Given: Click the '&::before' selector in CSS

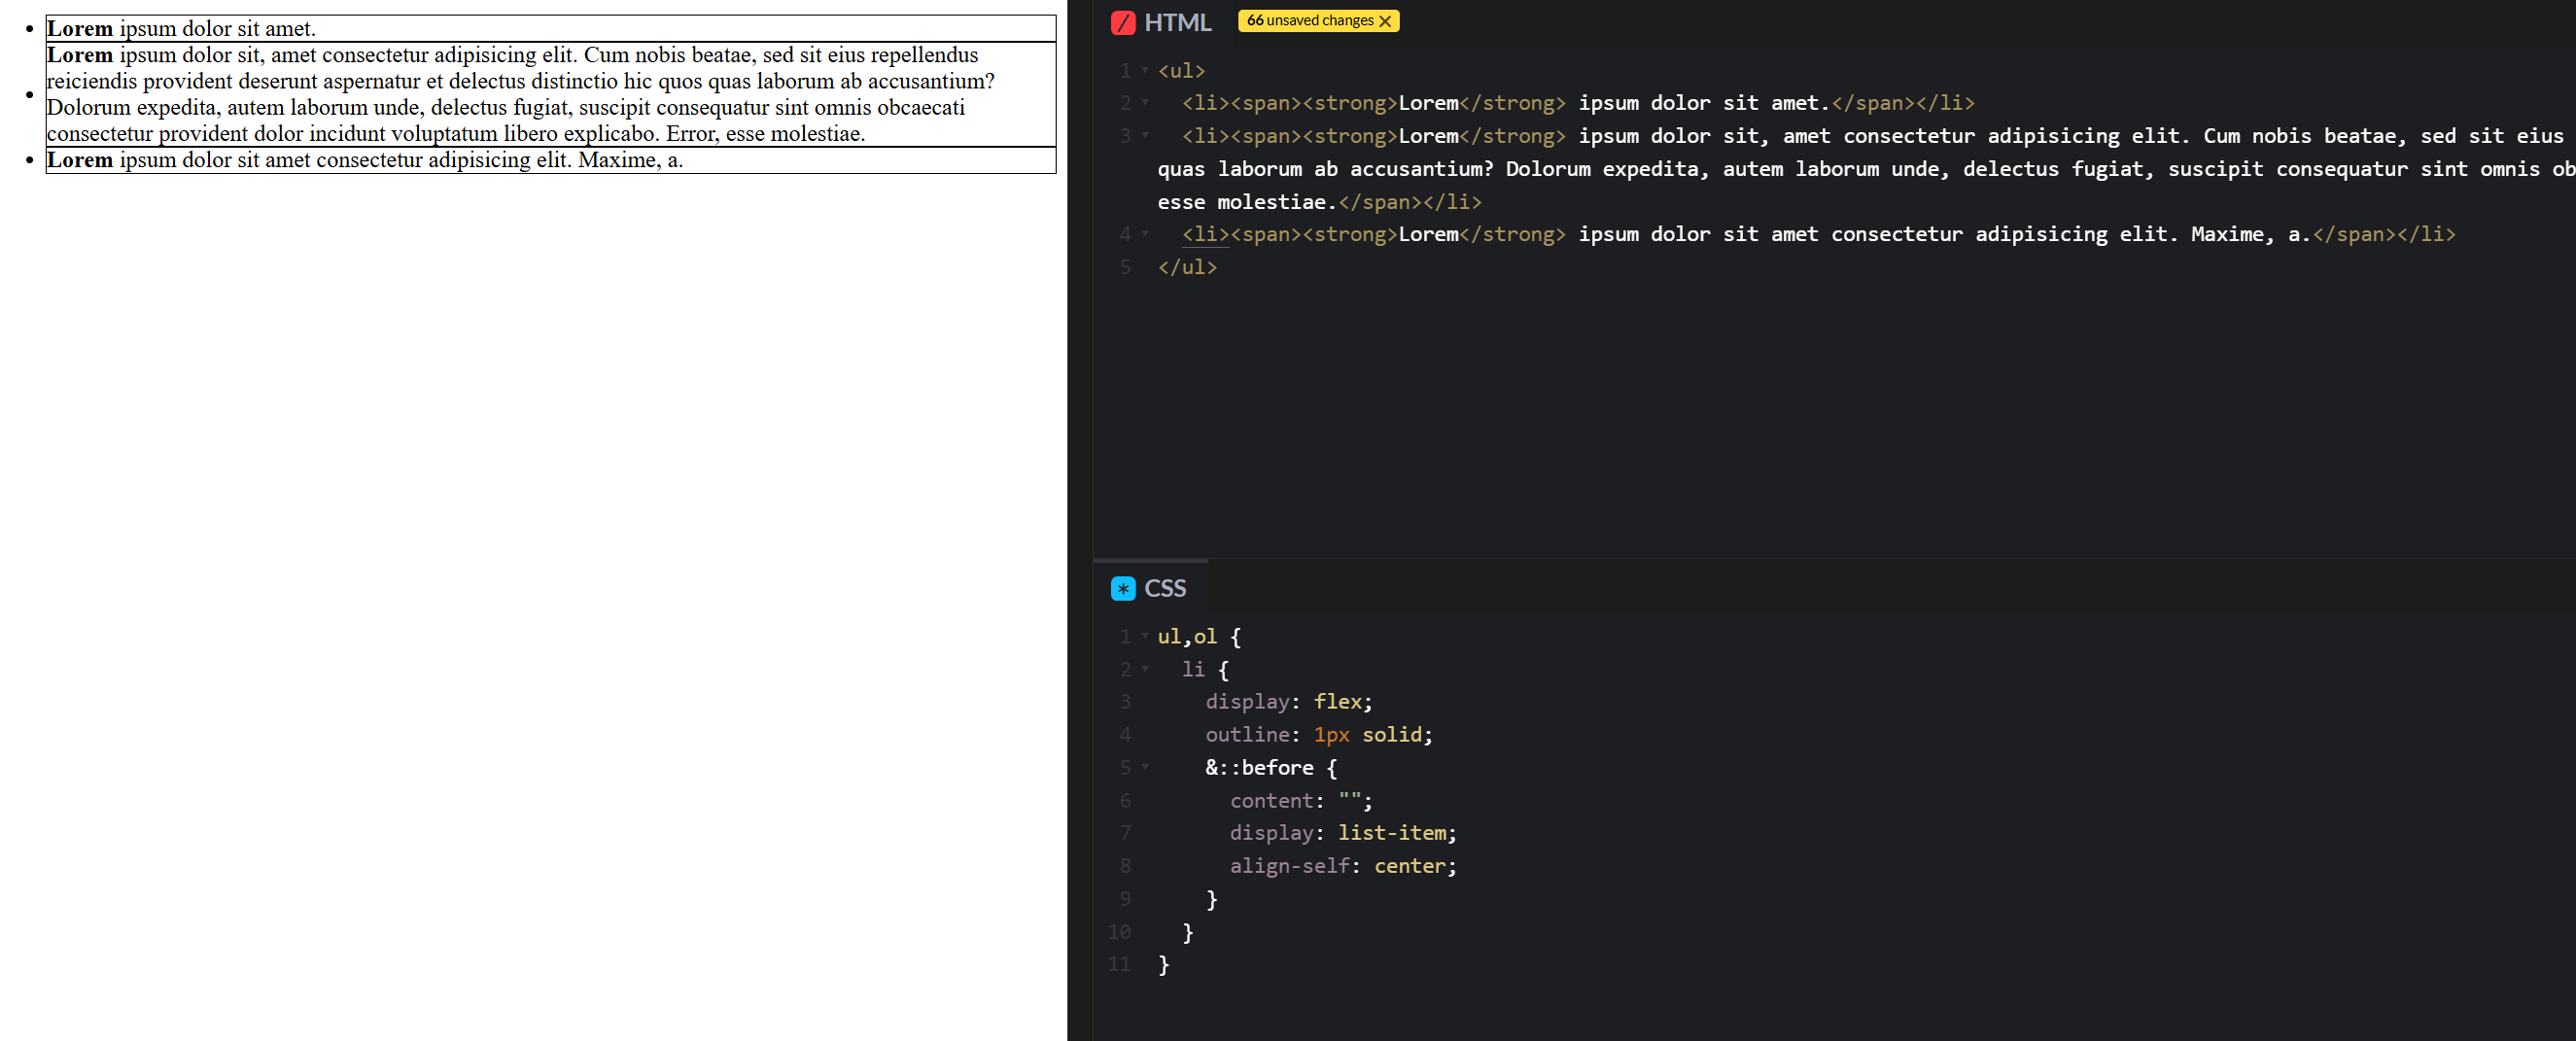Looking at the screenshot, I should 1259,768.
